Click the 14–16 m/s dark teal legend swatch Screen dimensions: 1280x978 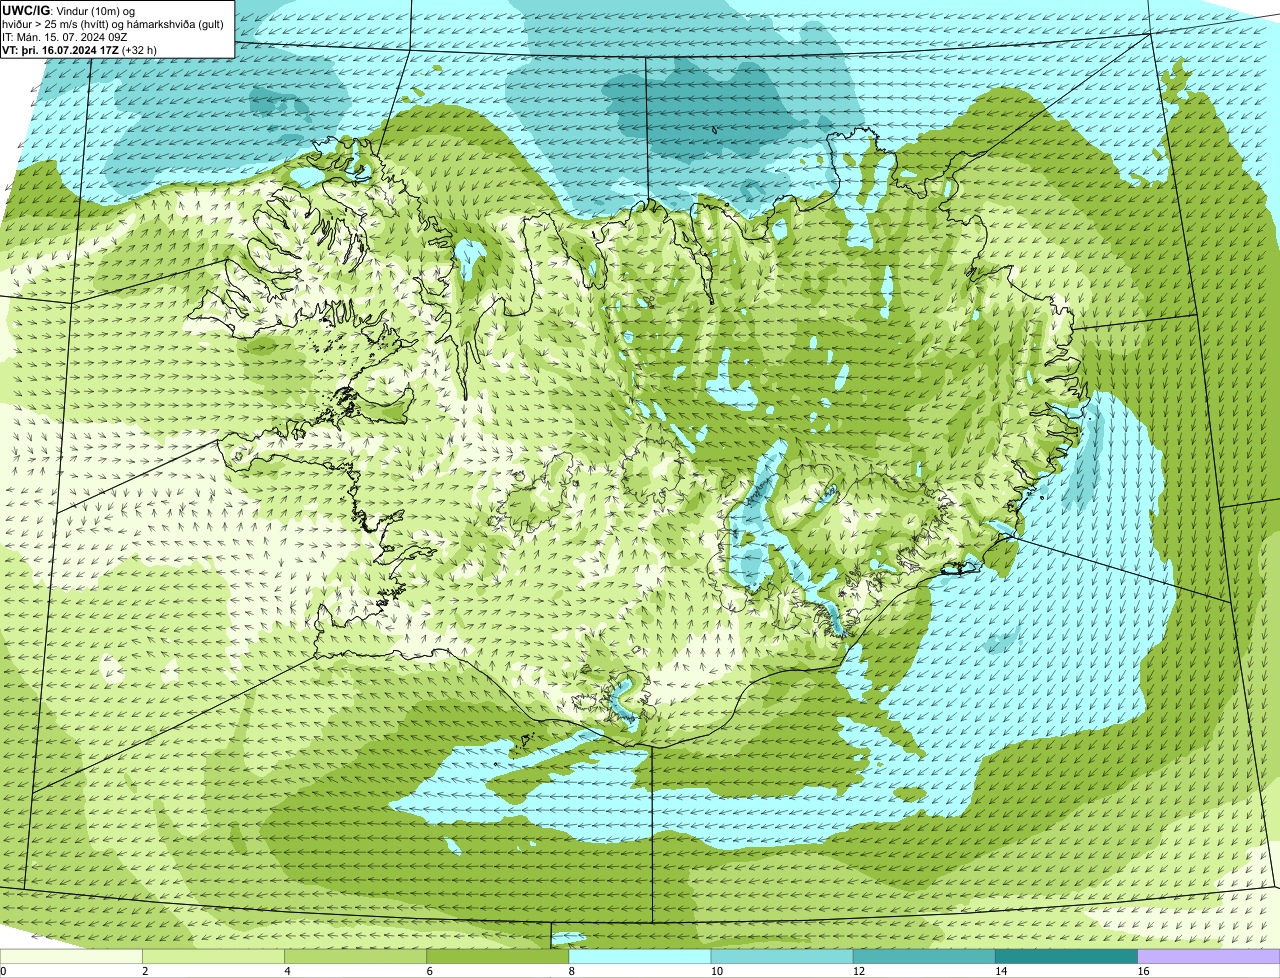1067,956
